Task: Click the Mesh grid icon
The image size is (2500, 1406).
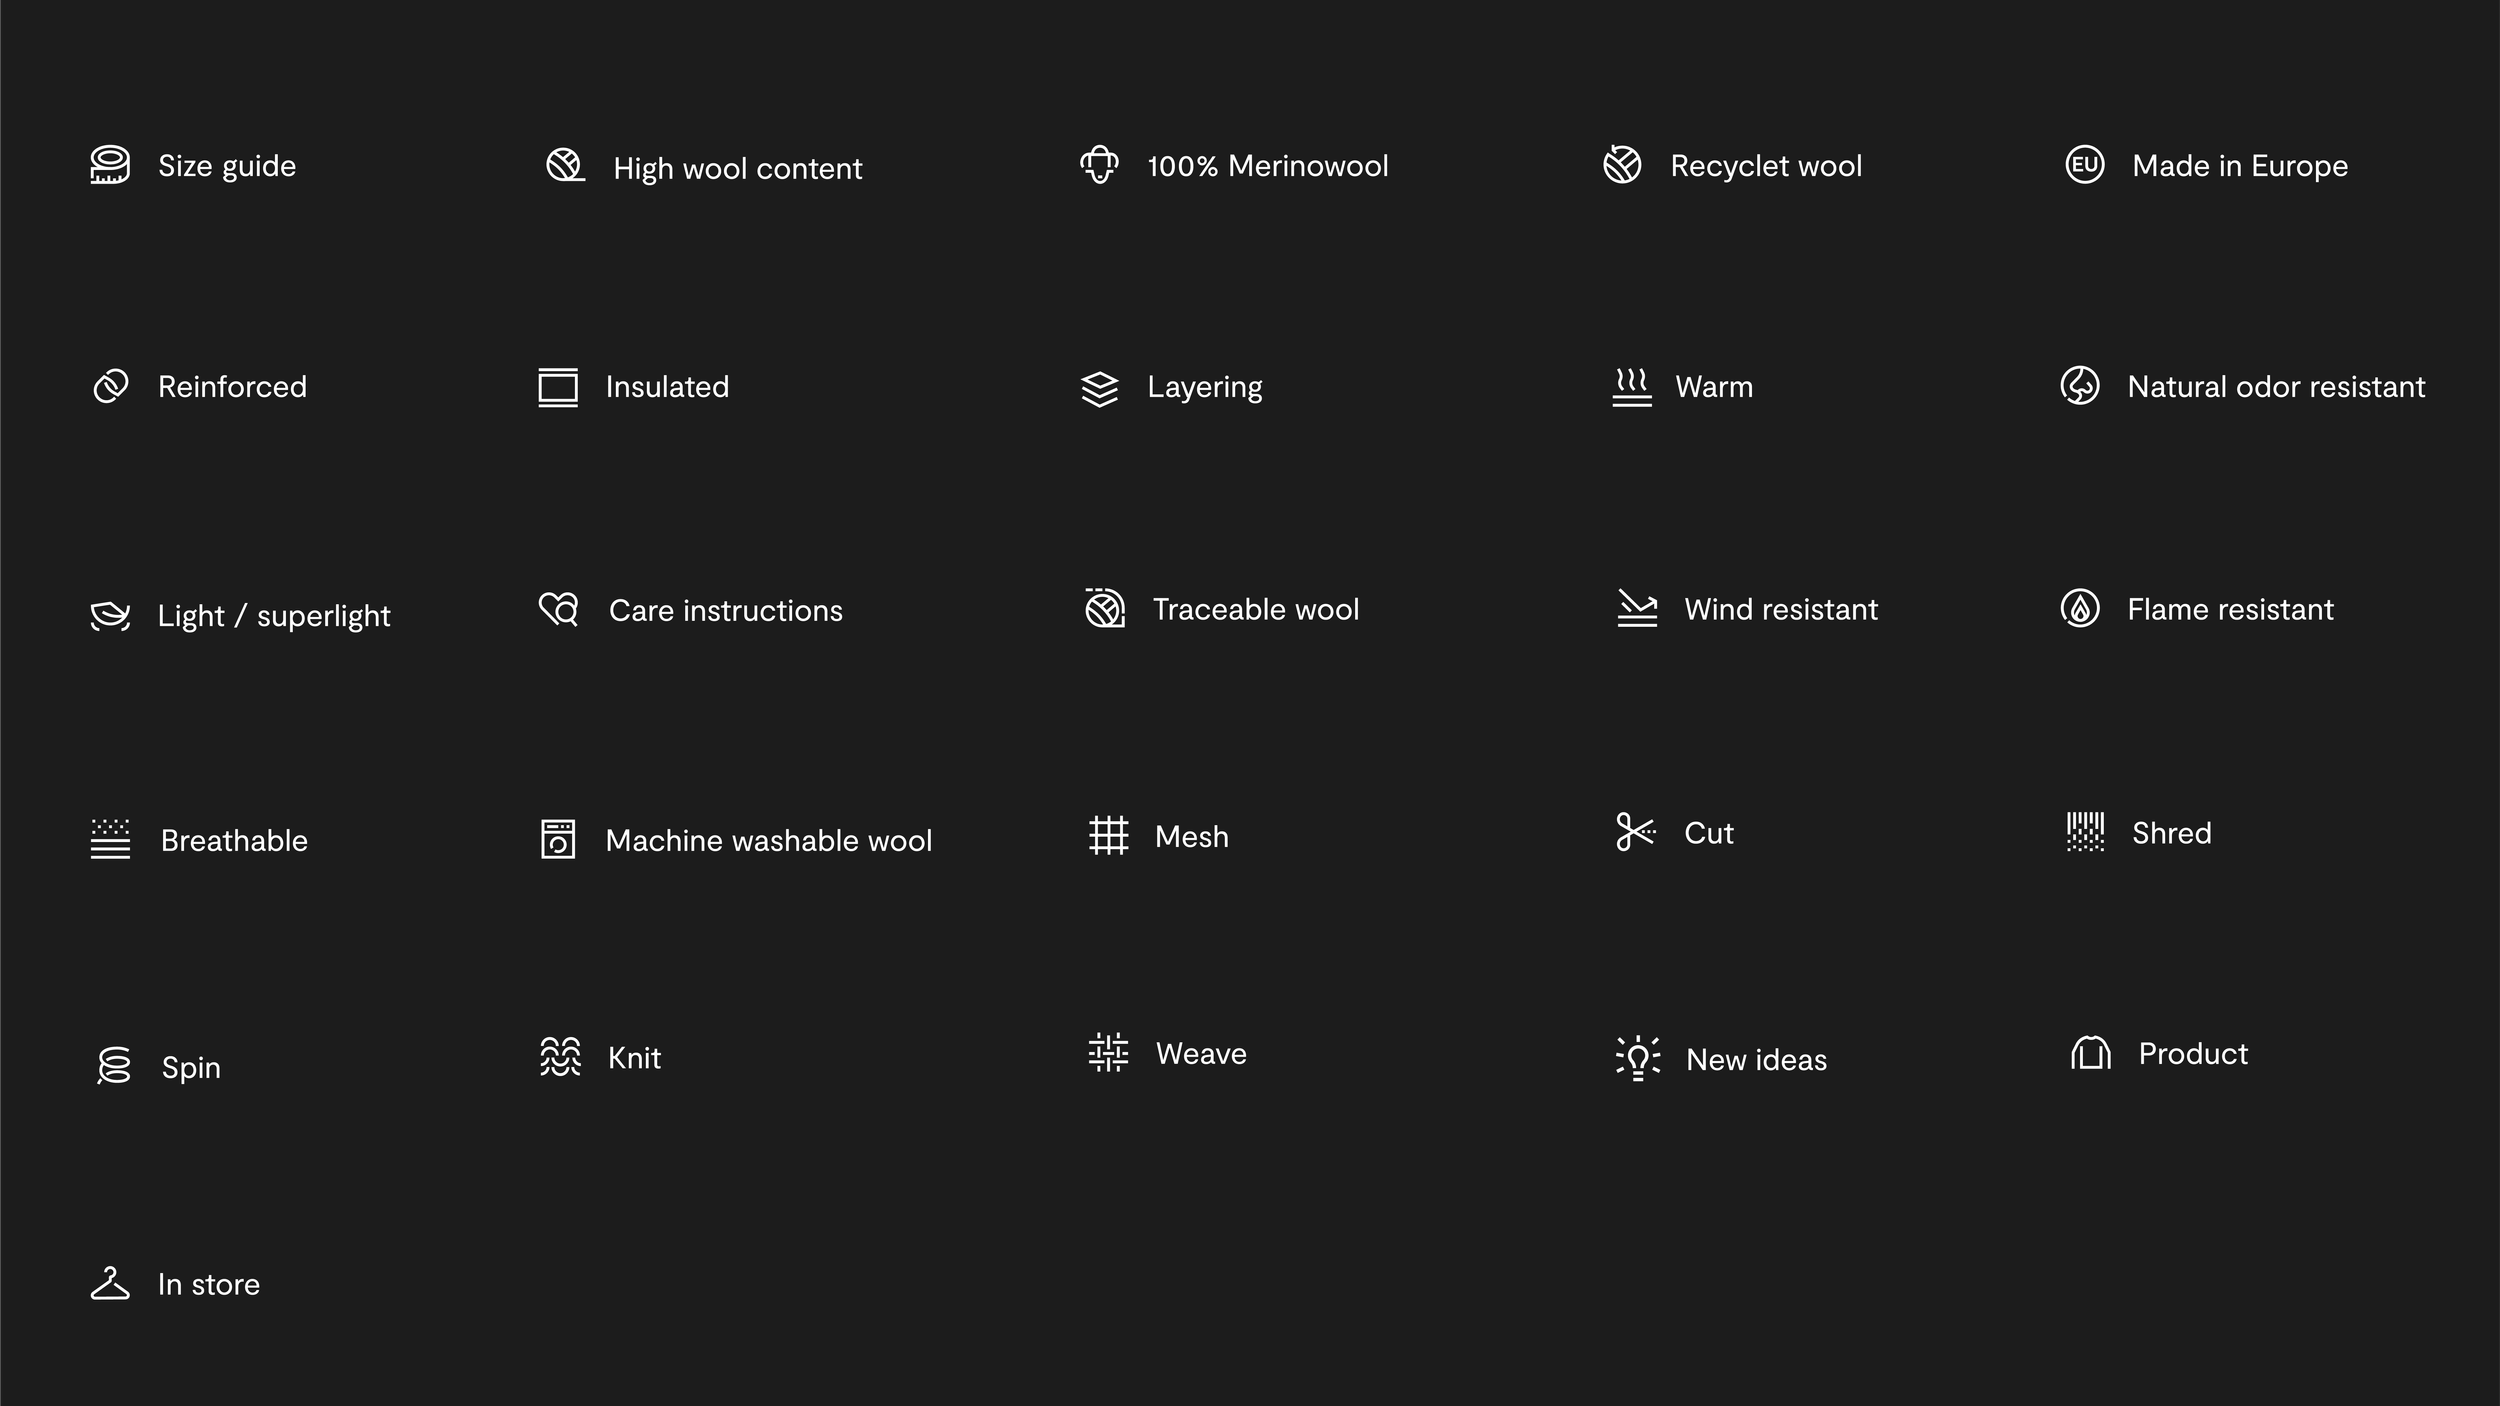Action: coord(1108,835)
